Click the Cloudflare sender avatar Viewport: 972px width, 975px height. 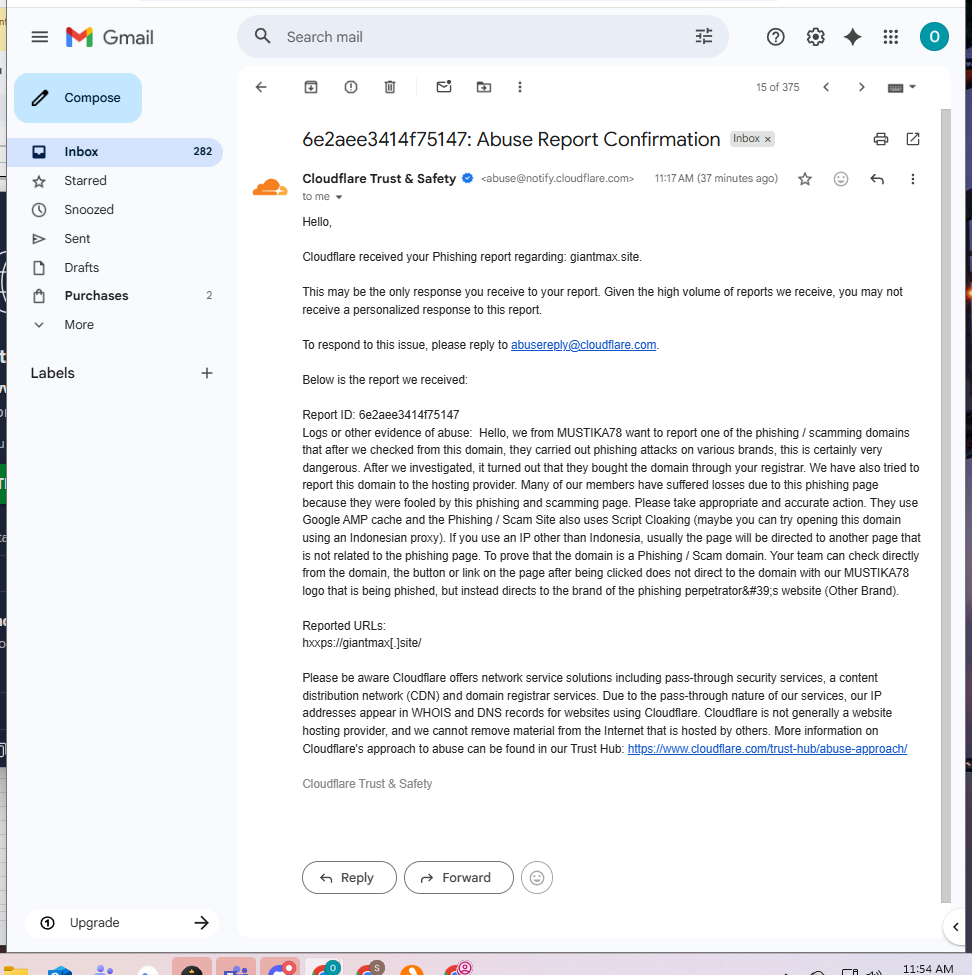point(270,187)
